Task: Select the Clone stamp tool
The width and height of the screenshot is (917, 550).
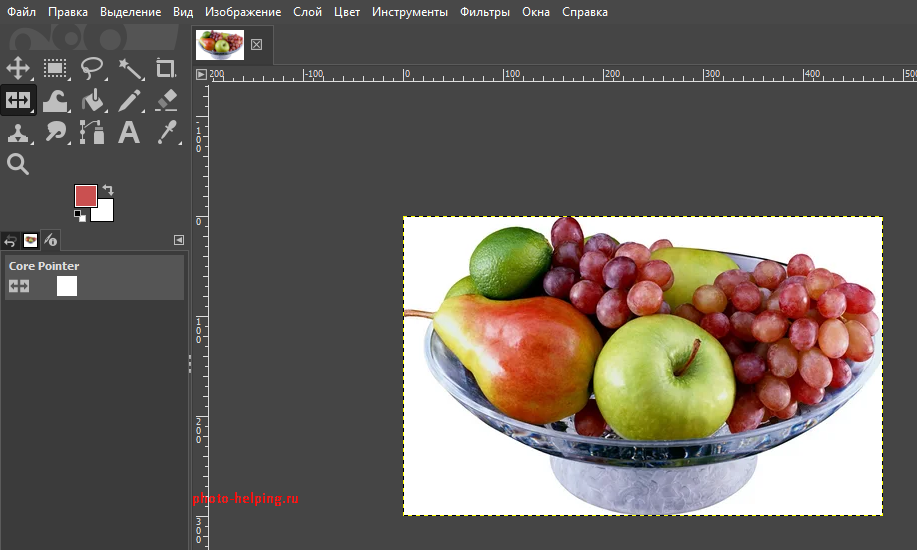Action: point(18,133)
